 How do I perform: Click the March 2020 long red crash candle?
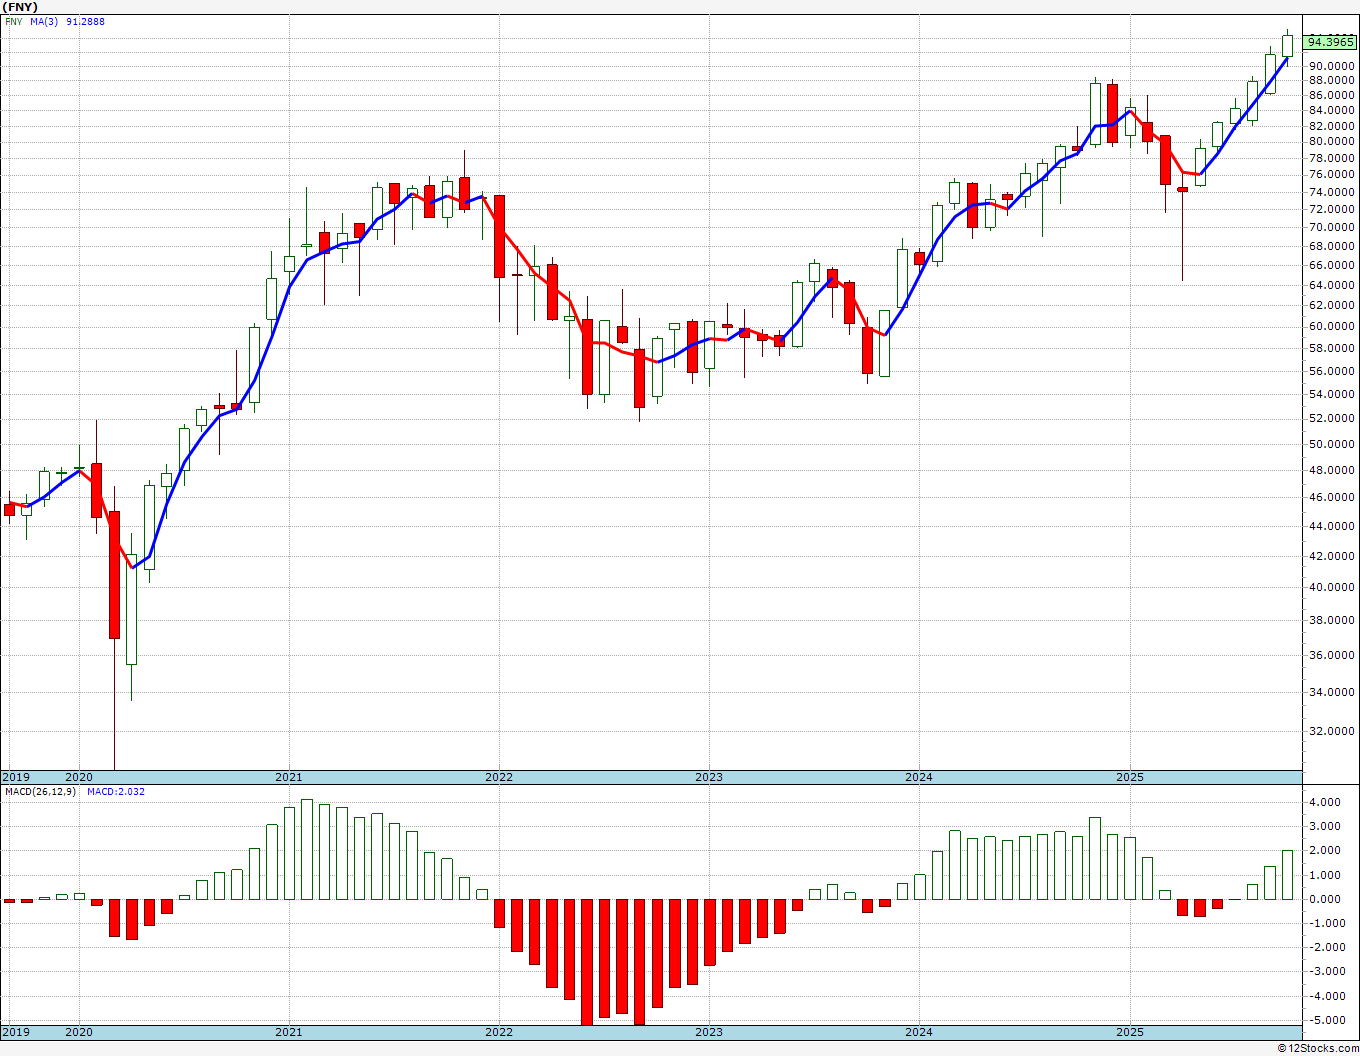114,575
